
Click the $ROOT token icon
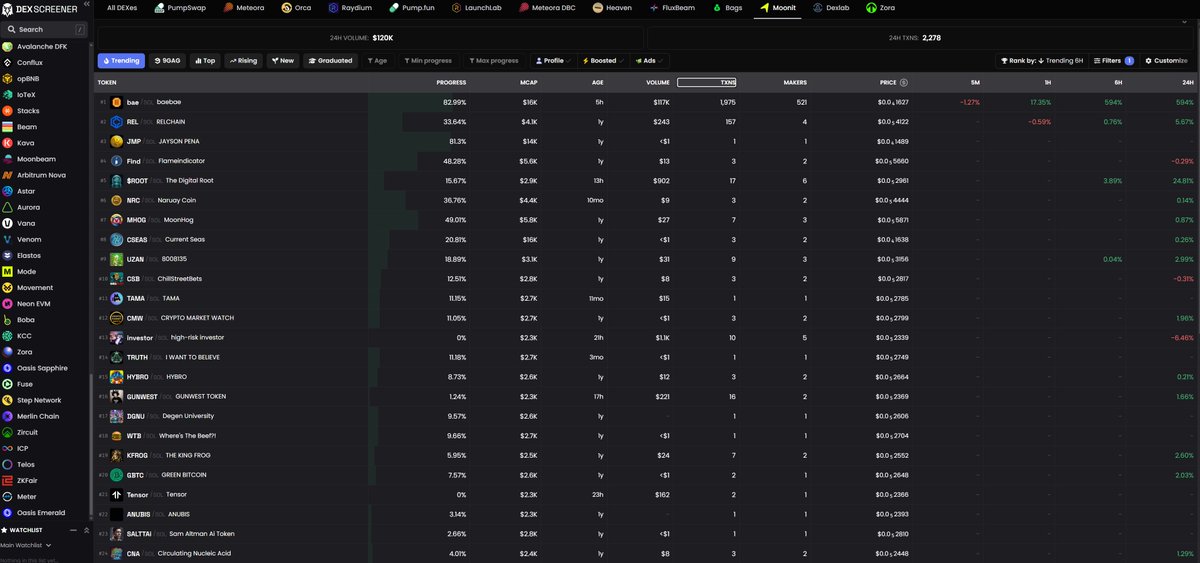pos(117,180)
